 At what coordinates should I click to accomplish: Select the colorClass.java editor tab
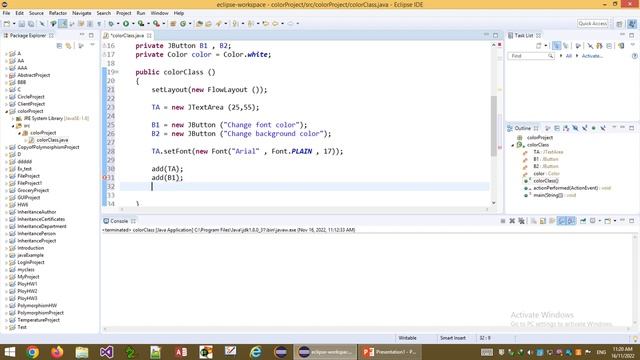(x=126, y=36)
